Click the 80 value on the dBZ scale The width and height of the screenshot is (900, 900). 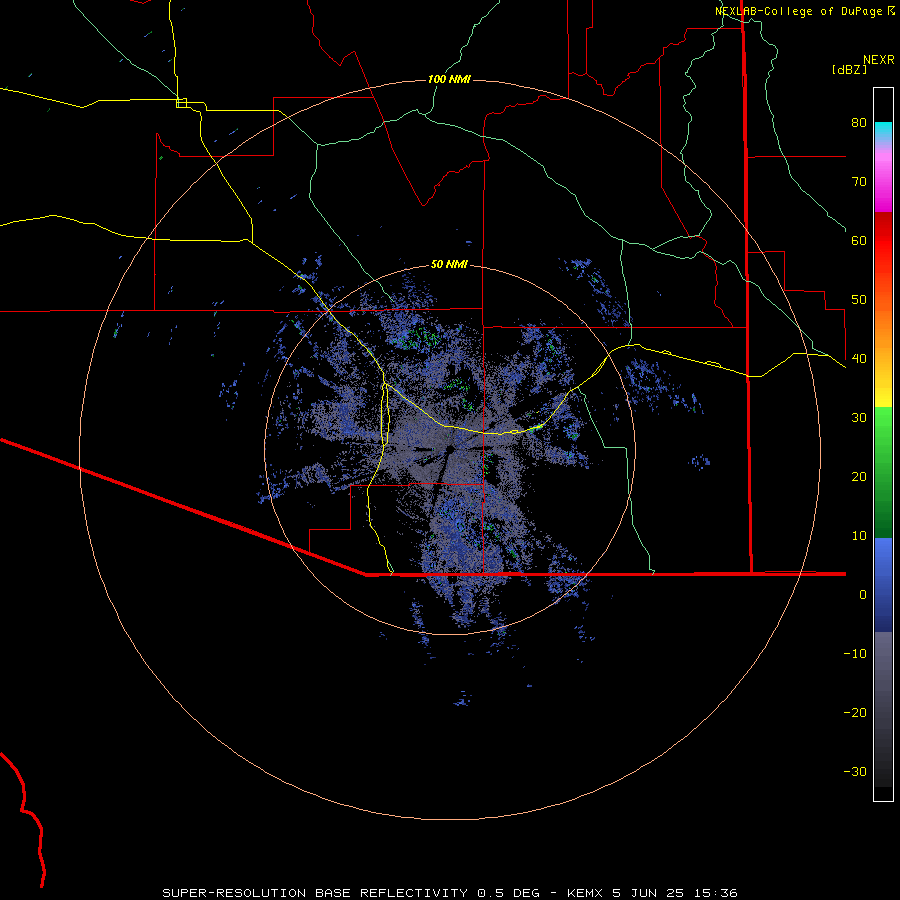point(859,123)
